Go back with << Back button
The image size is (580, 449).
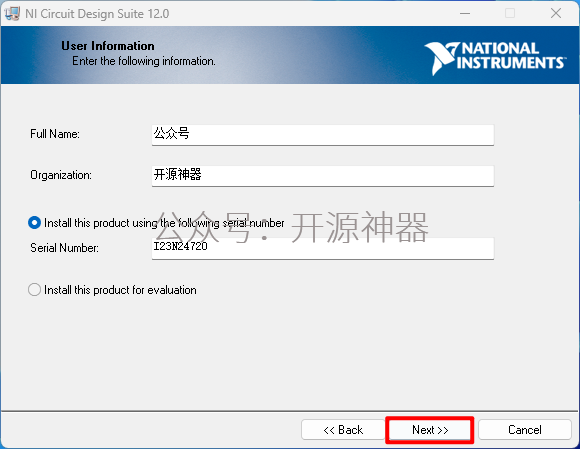[343, 430]
